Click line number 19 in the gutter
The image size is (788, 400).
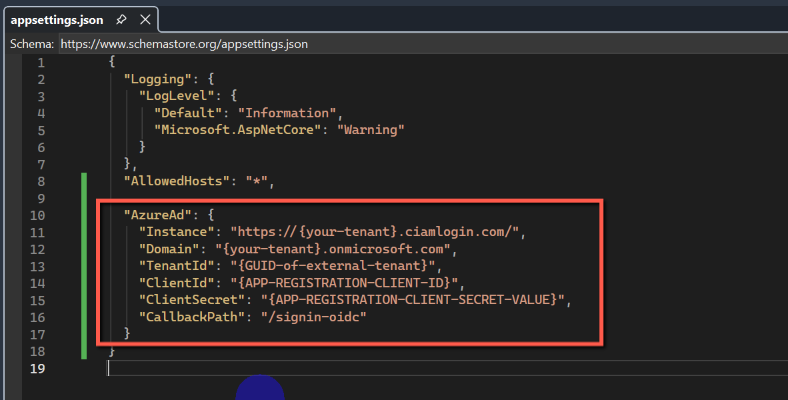click(x=40, y=368)
